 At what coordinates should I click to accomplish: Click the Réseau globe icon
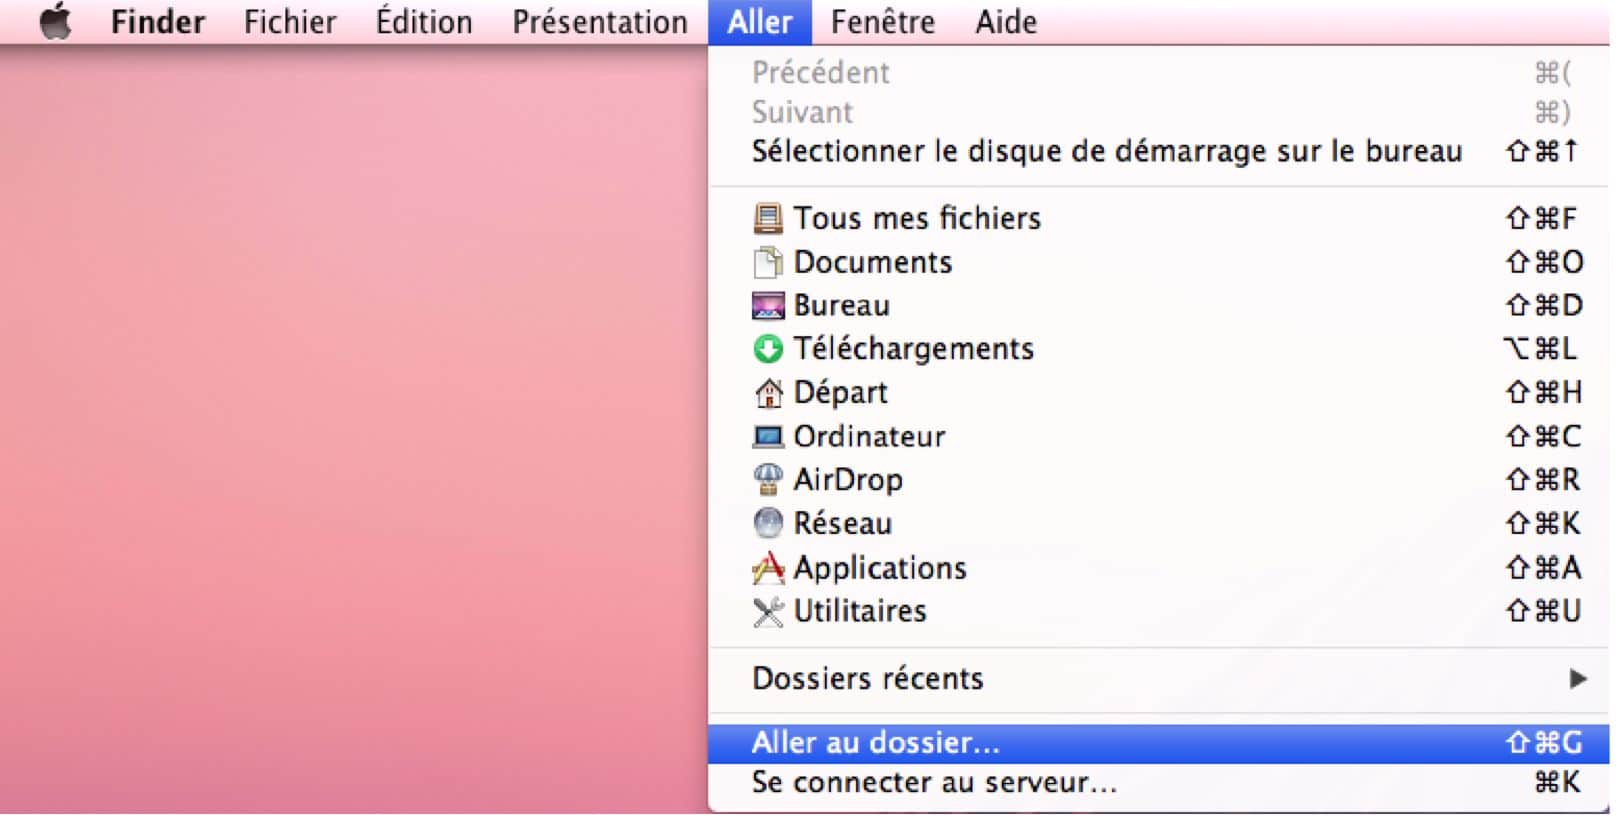768,523
